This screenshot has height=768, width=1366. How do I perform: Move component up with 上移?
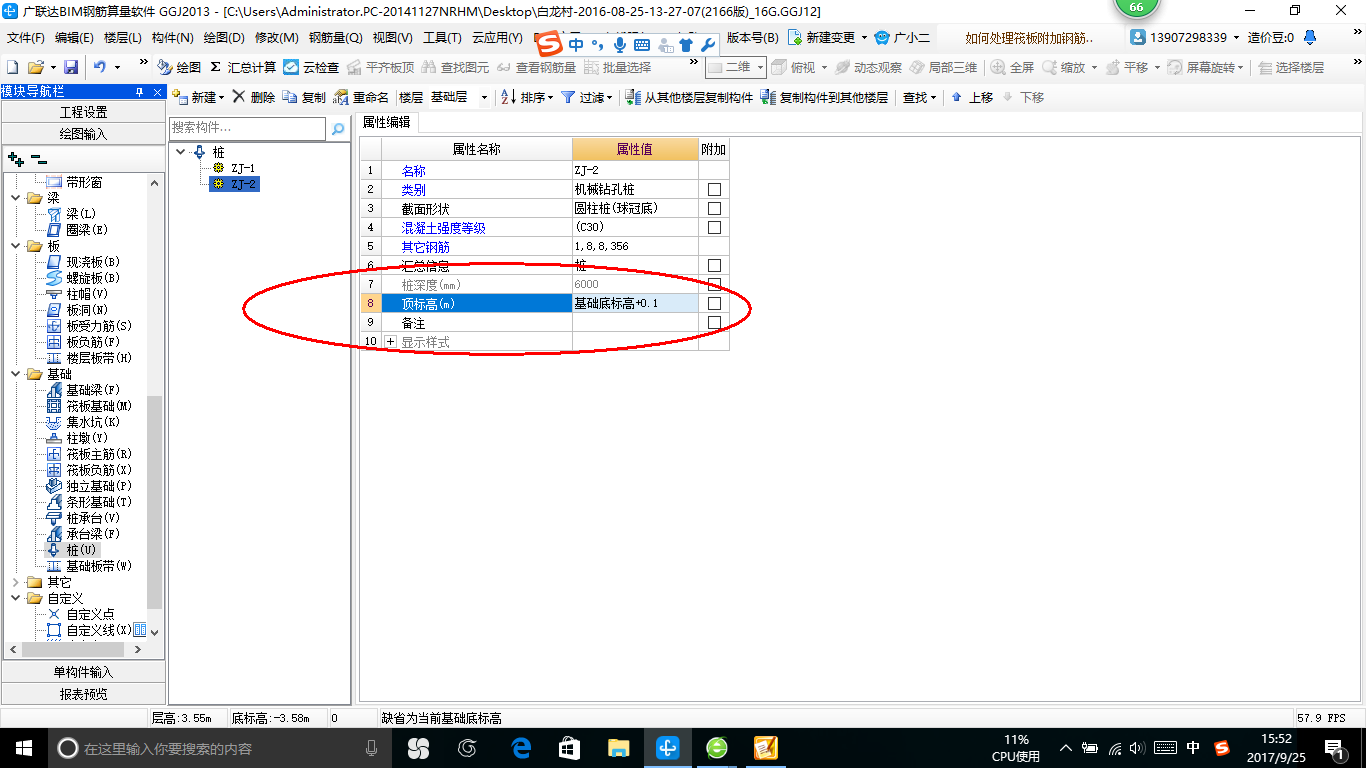coord(972,97)
